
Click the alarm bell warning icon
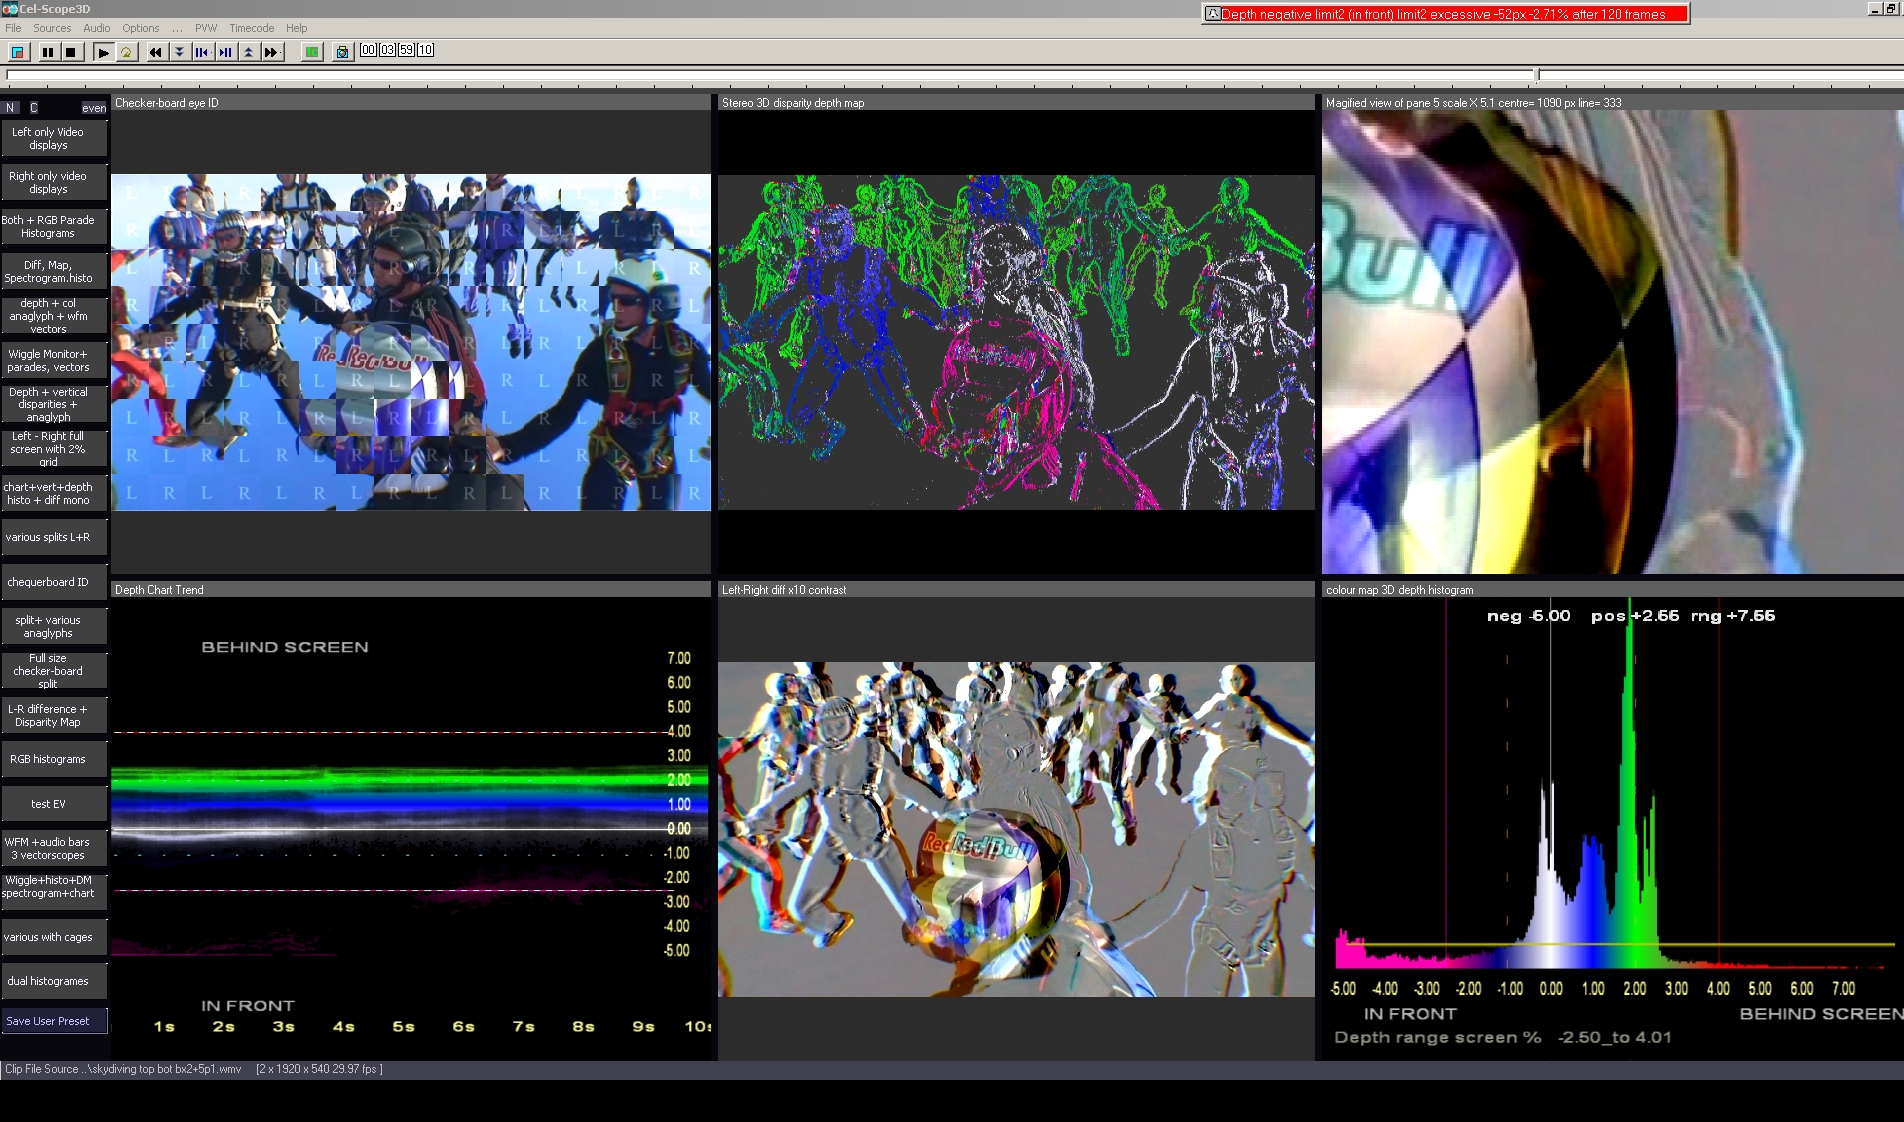click(x=1212, y=14)
